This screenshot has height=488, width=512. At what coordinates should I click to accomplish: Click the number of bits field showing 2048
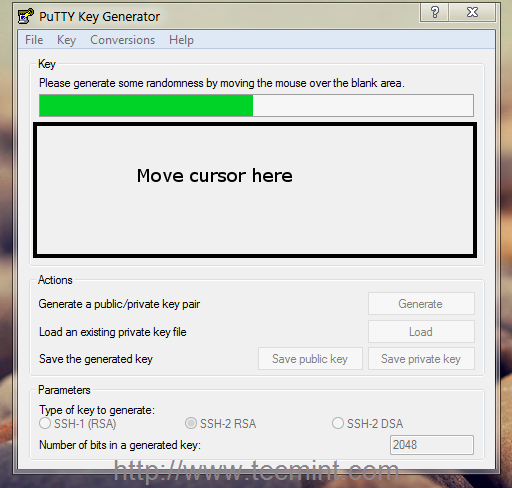point(432,445)
